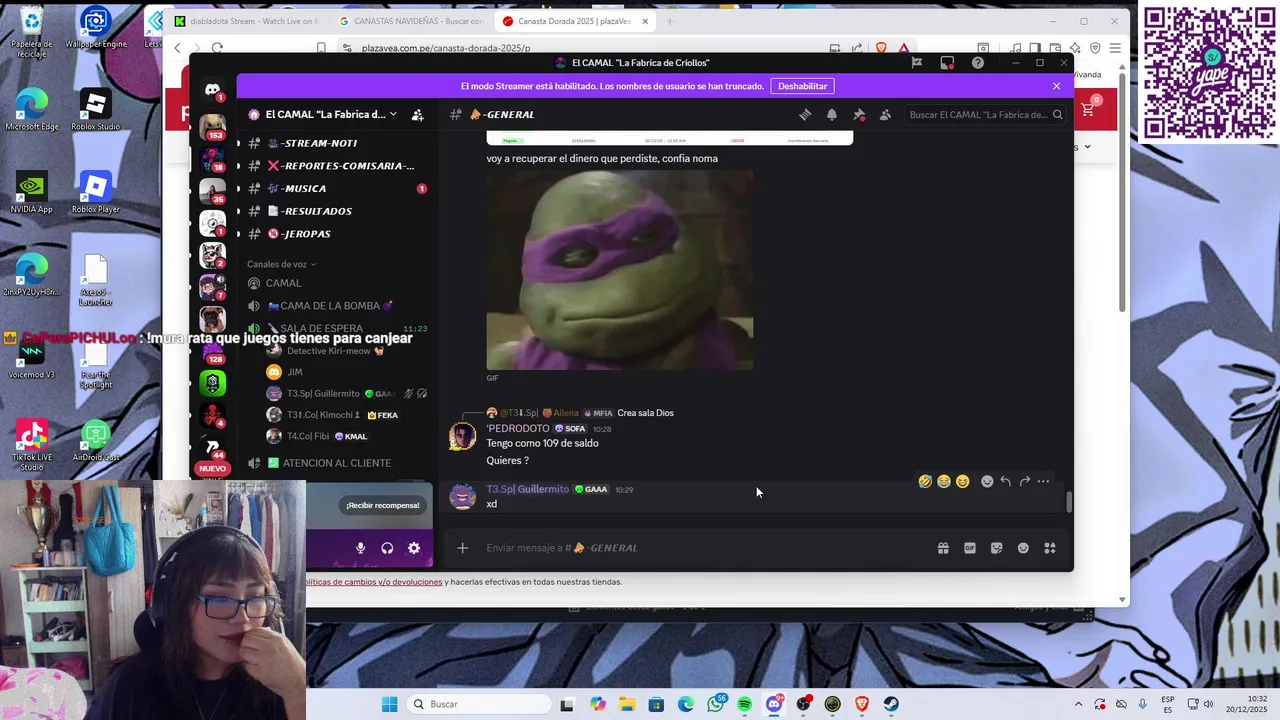
Task: Invite people icon next to server name
Action: [x=417, y=115]
